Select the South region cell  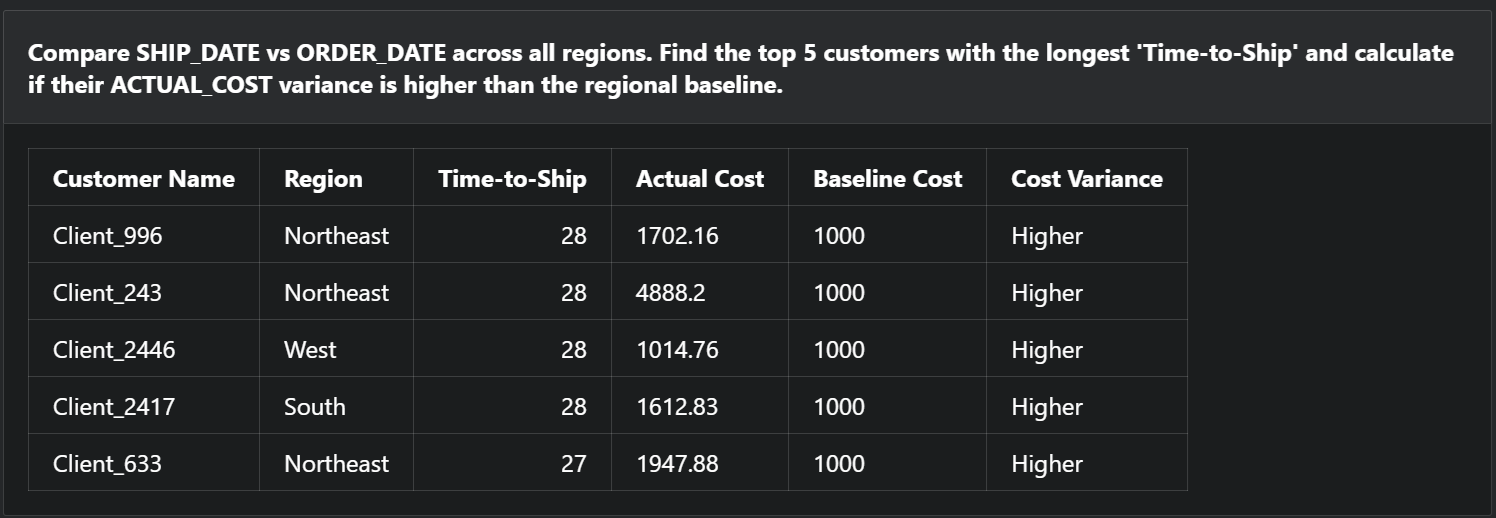coord(315,407)
